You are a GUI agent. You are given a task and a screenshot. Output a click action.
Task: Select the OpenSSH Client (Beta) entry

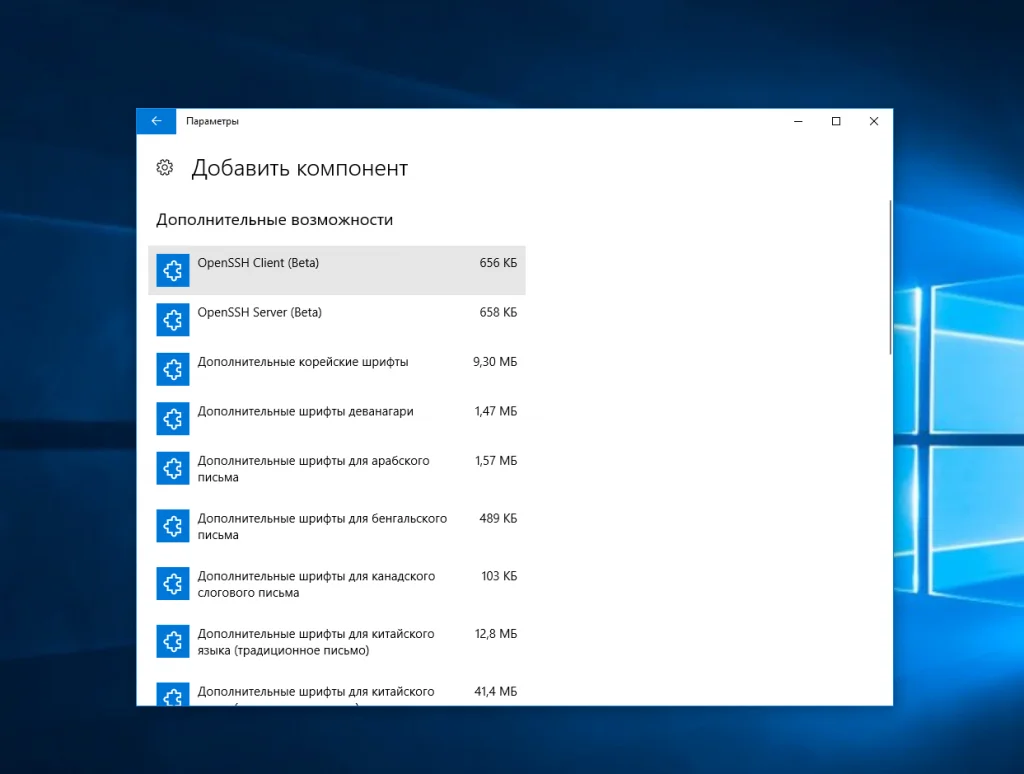[337, 270]
